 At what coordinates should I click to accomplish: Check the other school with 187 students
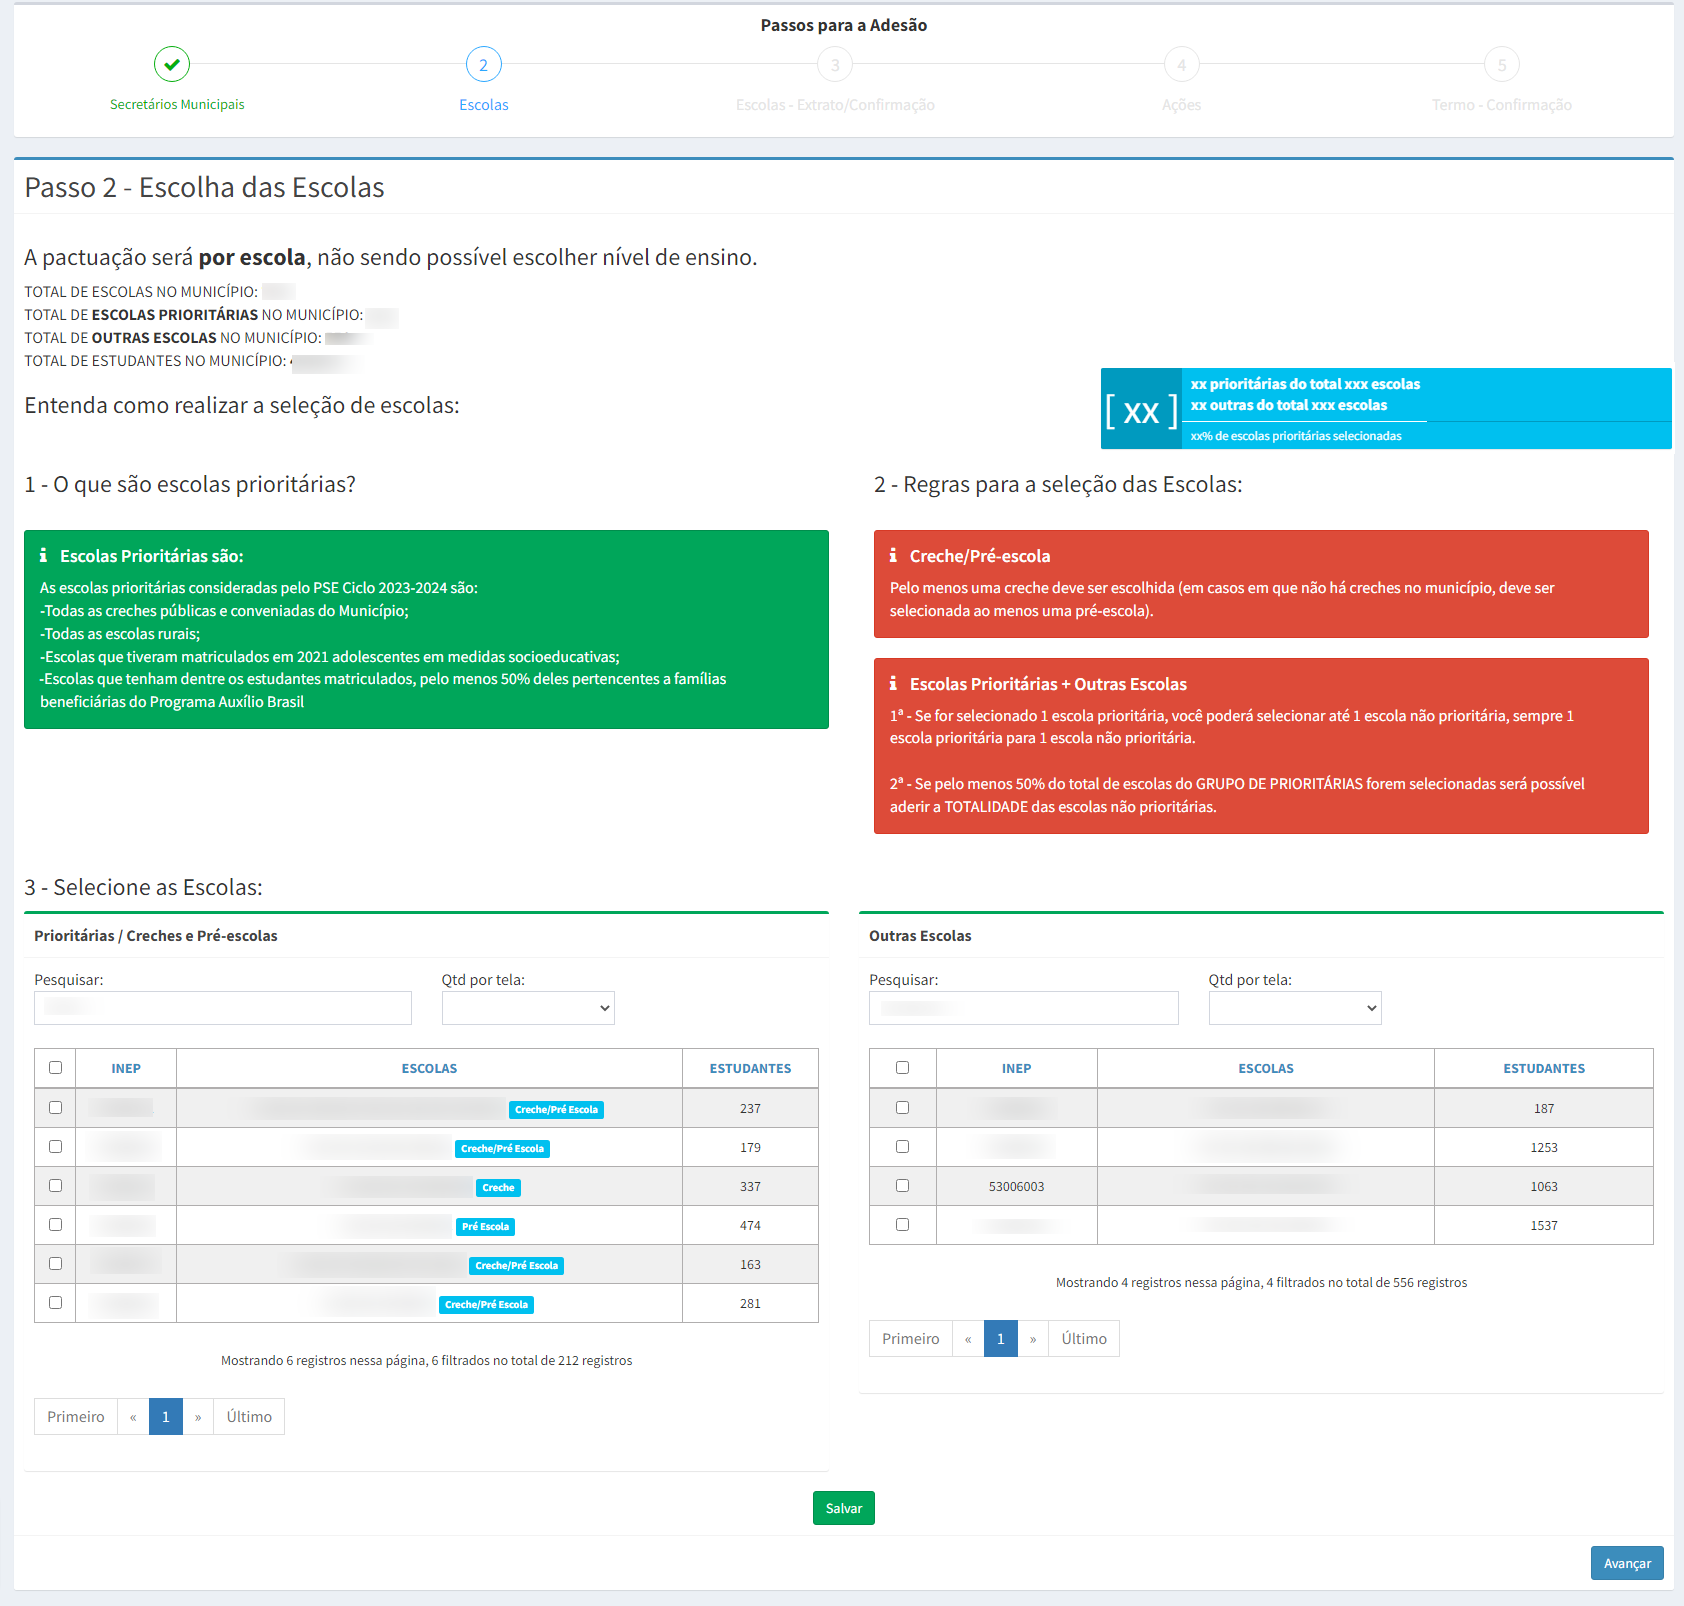pyautogui.click(x=902, y=1107)
